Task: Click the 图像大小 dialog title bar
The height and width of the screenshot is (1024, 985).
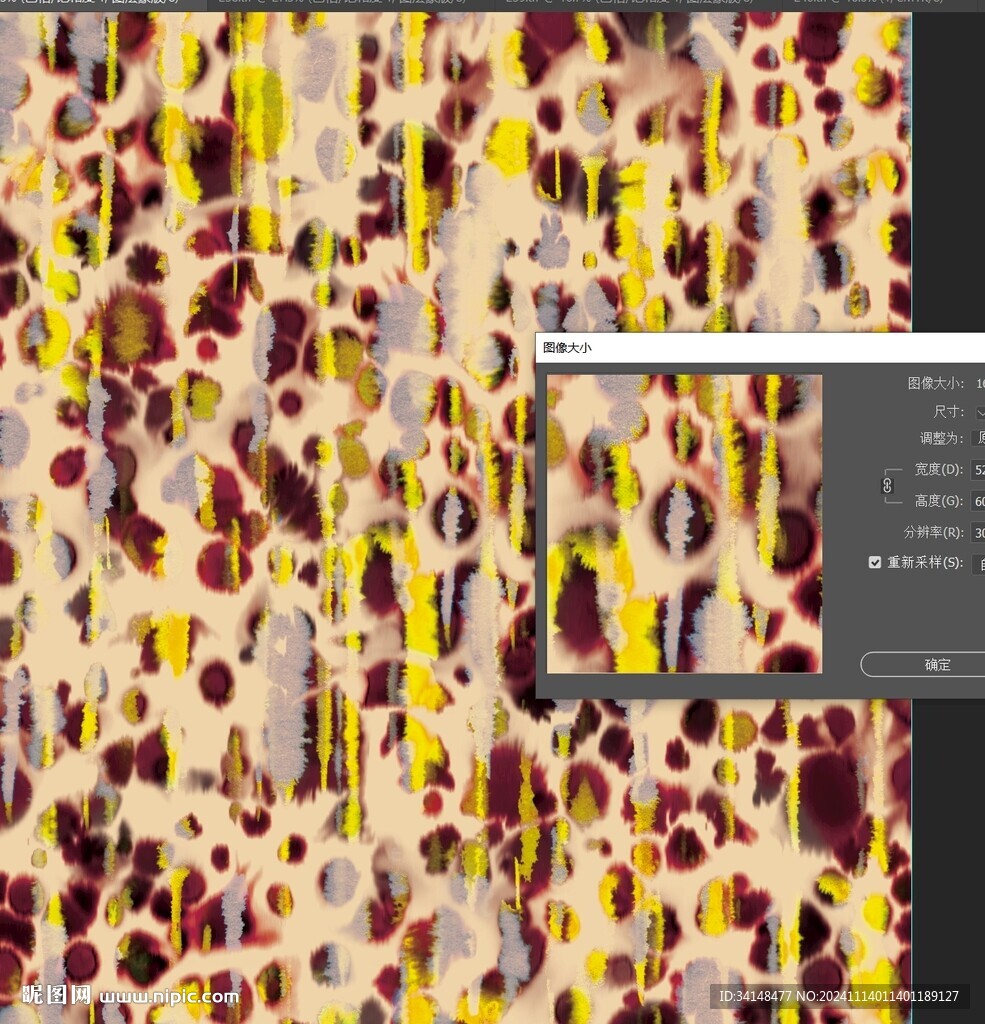Action: [760, 347]
